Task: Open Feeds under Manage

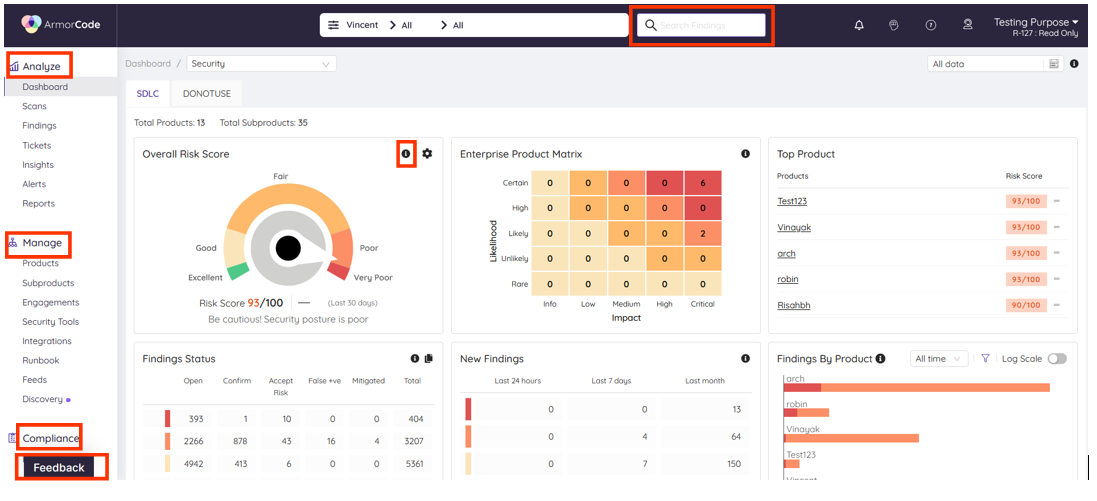Action: (34, 380)
